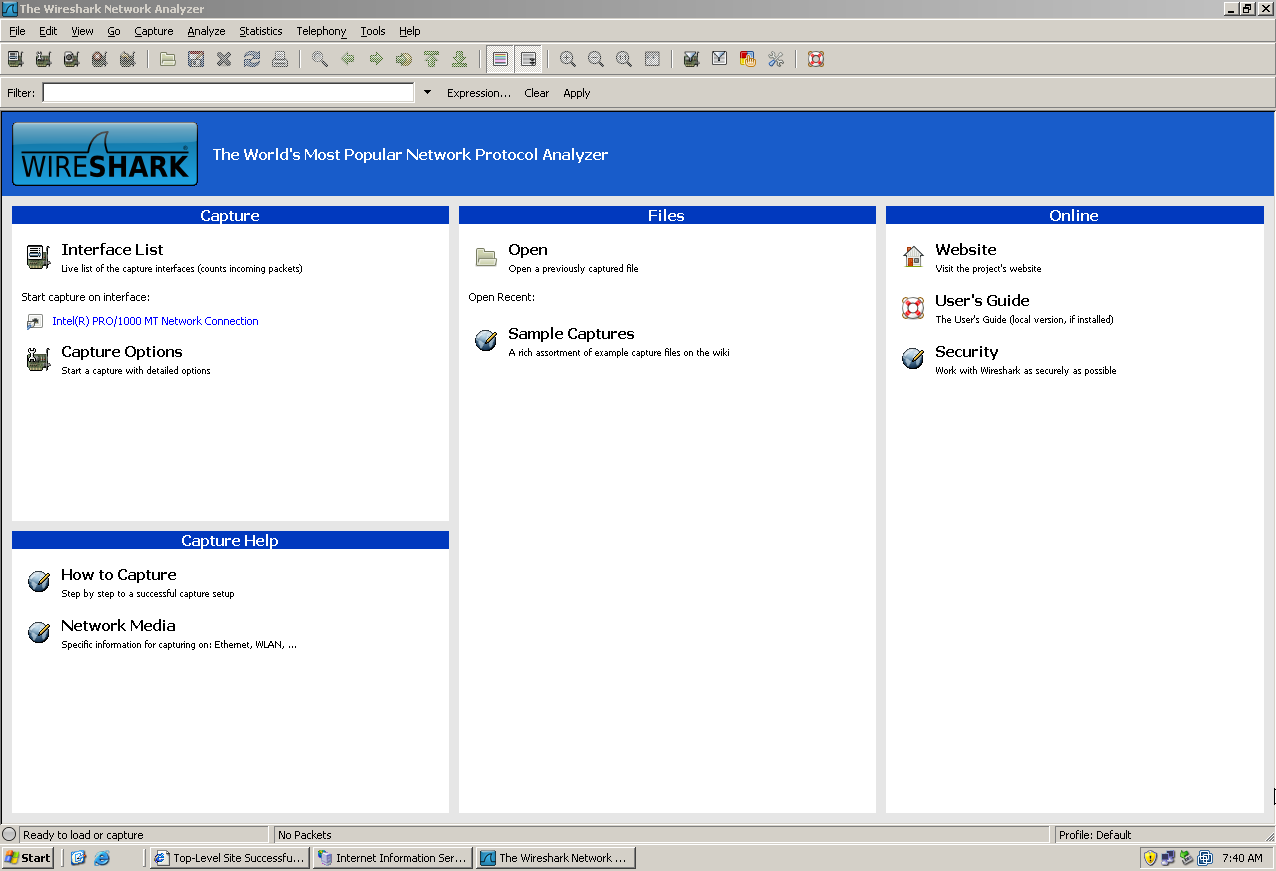1276x871 pixels.
Task: Open the Telephony menu
Action: 321,31
